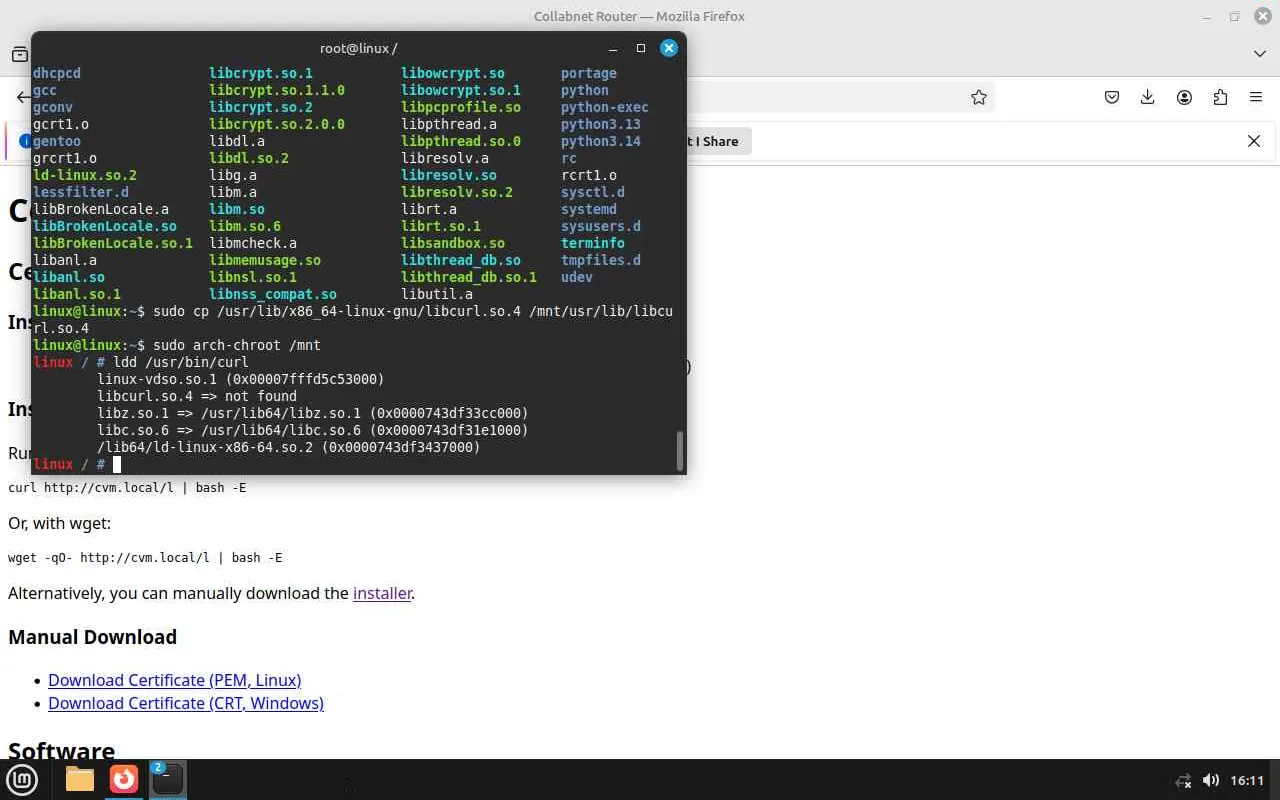
Task: Open Firefox hamburger application menu
Action: [1256, 97]
